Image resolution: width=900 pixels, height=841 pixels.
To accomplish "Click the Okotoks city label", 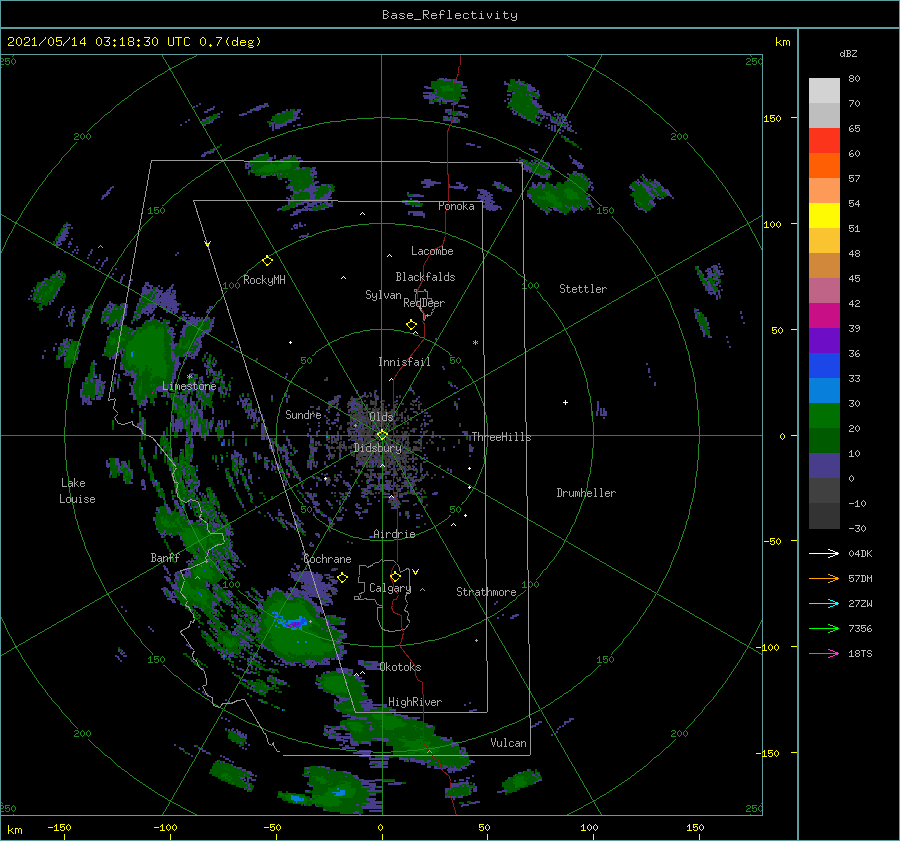I will 400,667.
